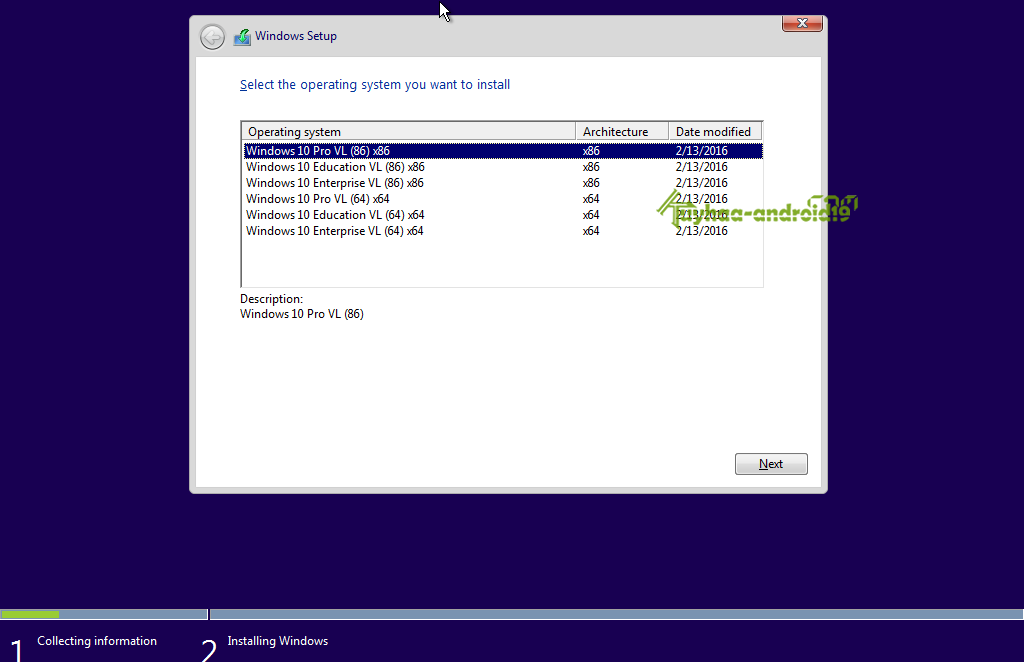Click the 'Installing Windows' step label
1025x662 pixels.
pos(278,641)
